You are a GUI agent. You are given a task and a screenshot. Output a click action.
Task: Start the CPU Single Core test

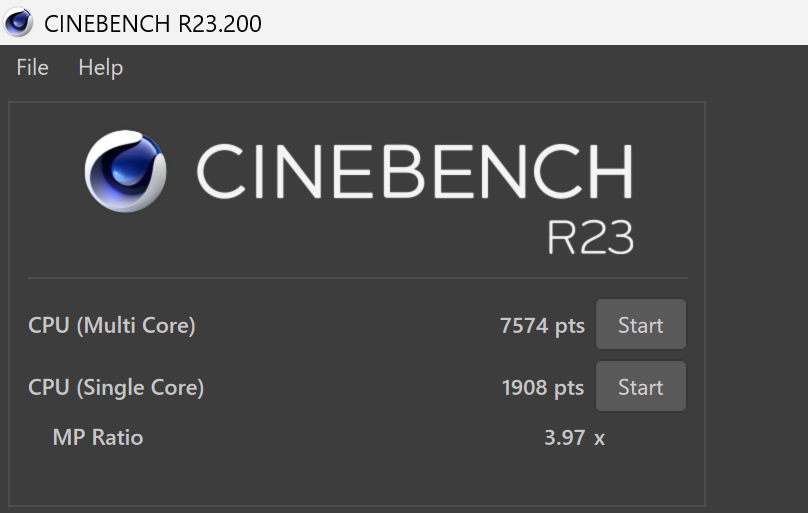(640, 387)
